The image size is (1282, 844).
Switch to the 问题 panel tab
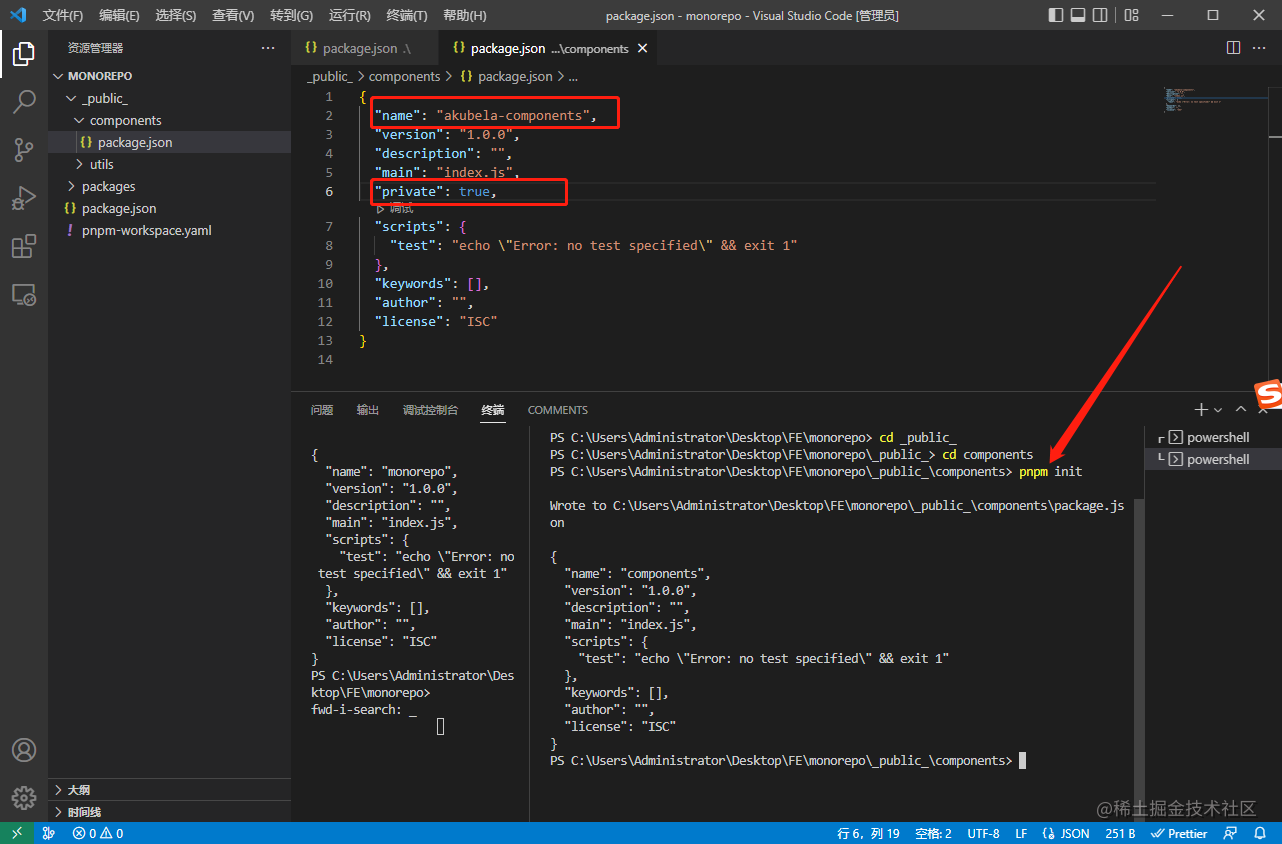321,410
